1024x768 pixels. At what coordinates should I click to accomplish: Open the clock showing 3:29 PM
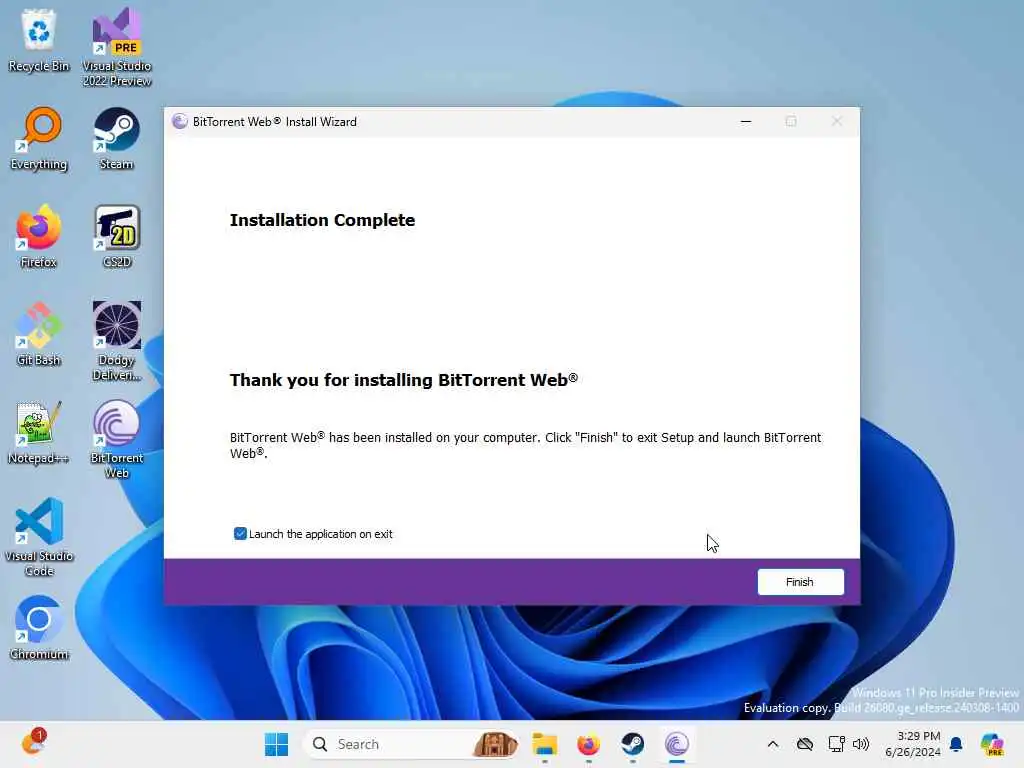913,744
